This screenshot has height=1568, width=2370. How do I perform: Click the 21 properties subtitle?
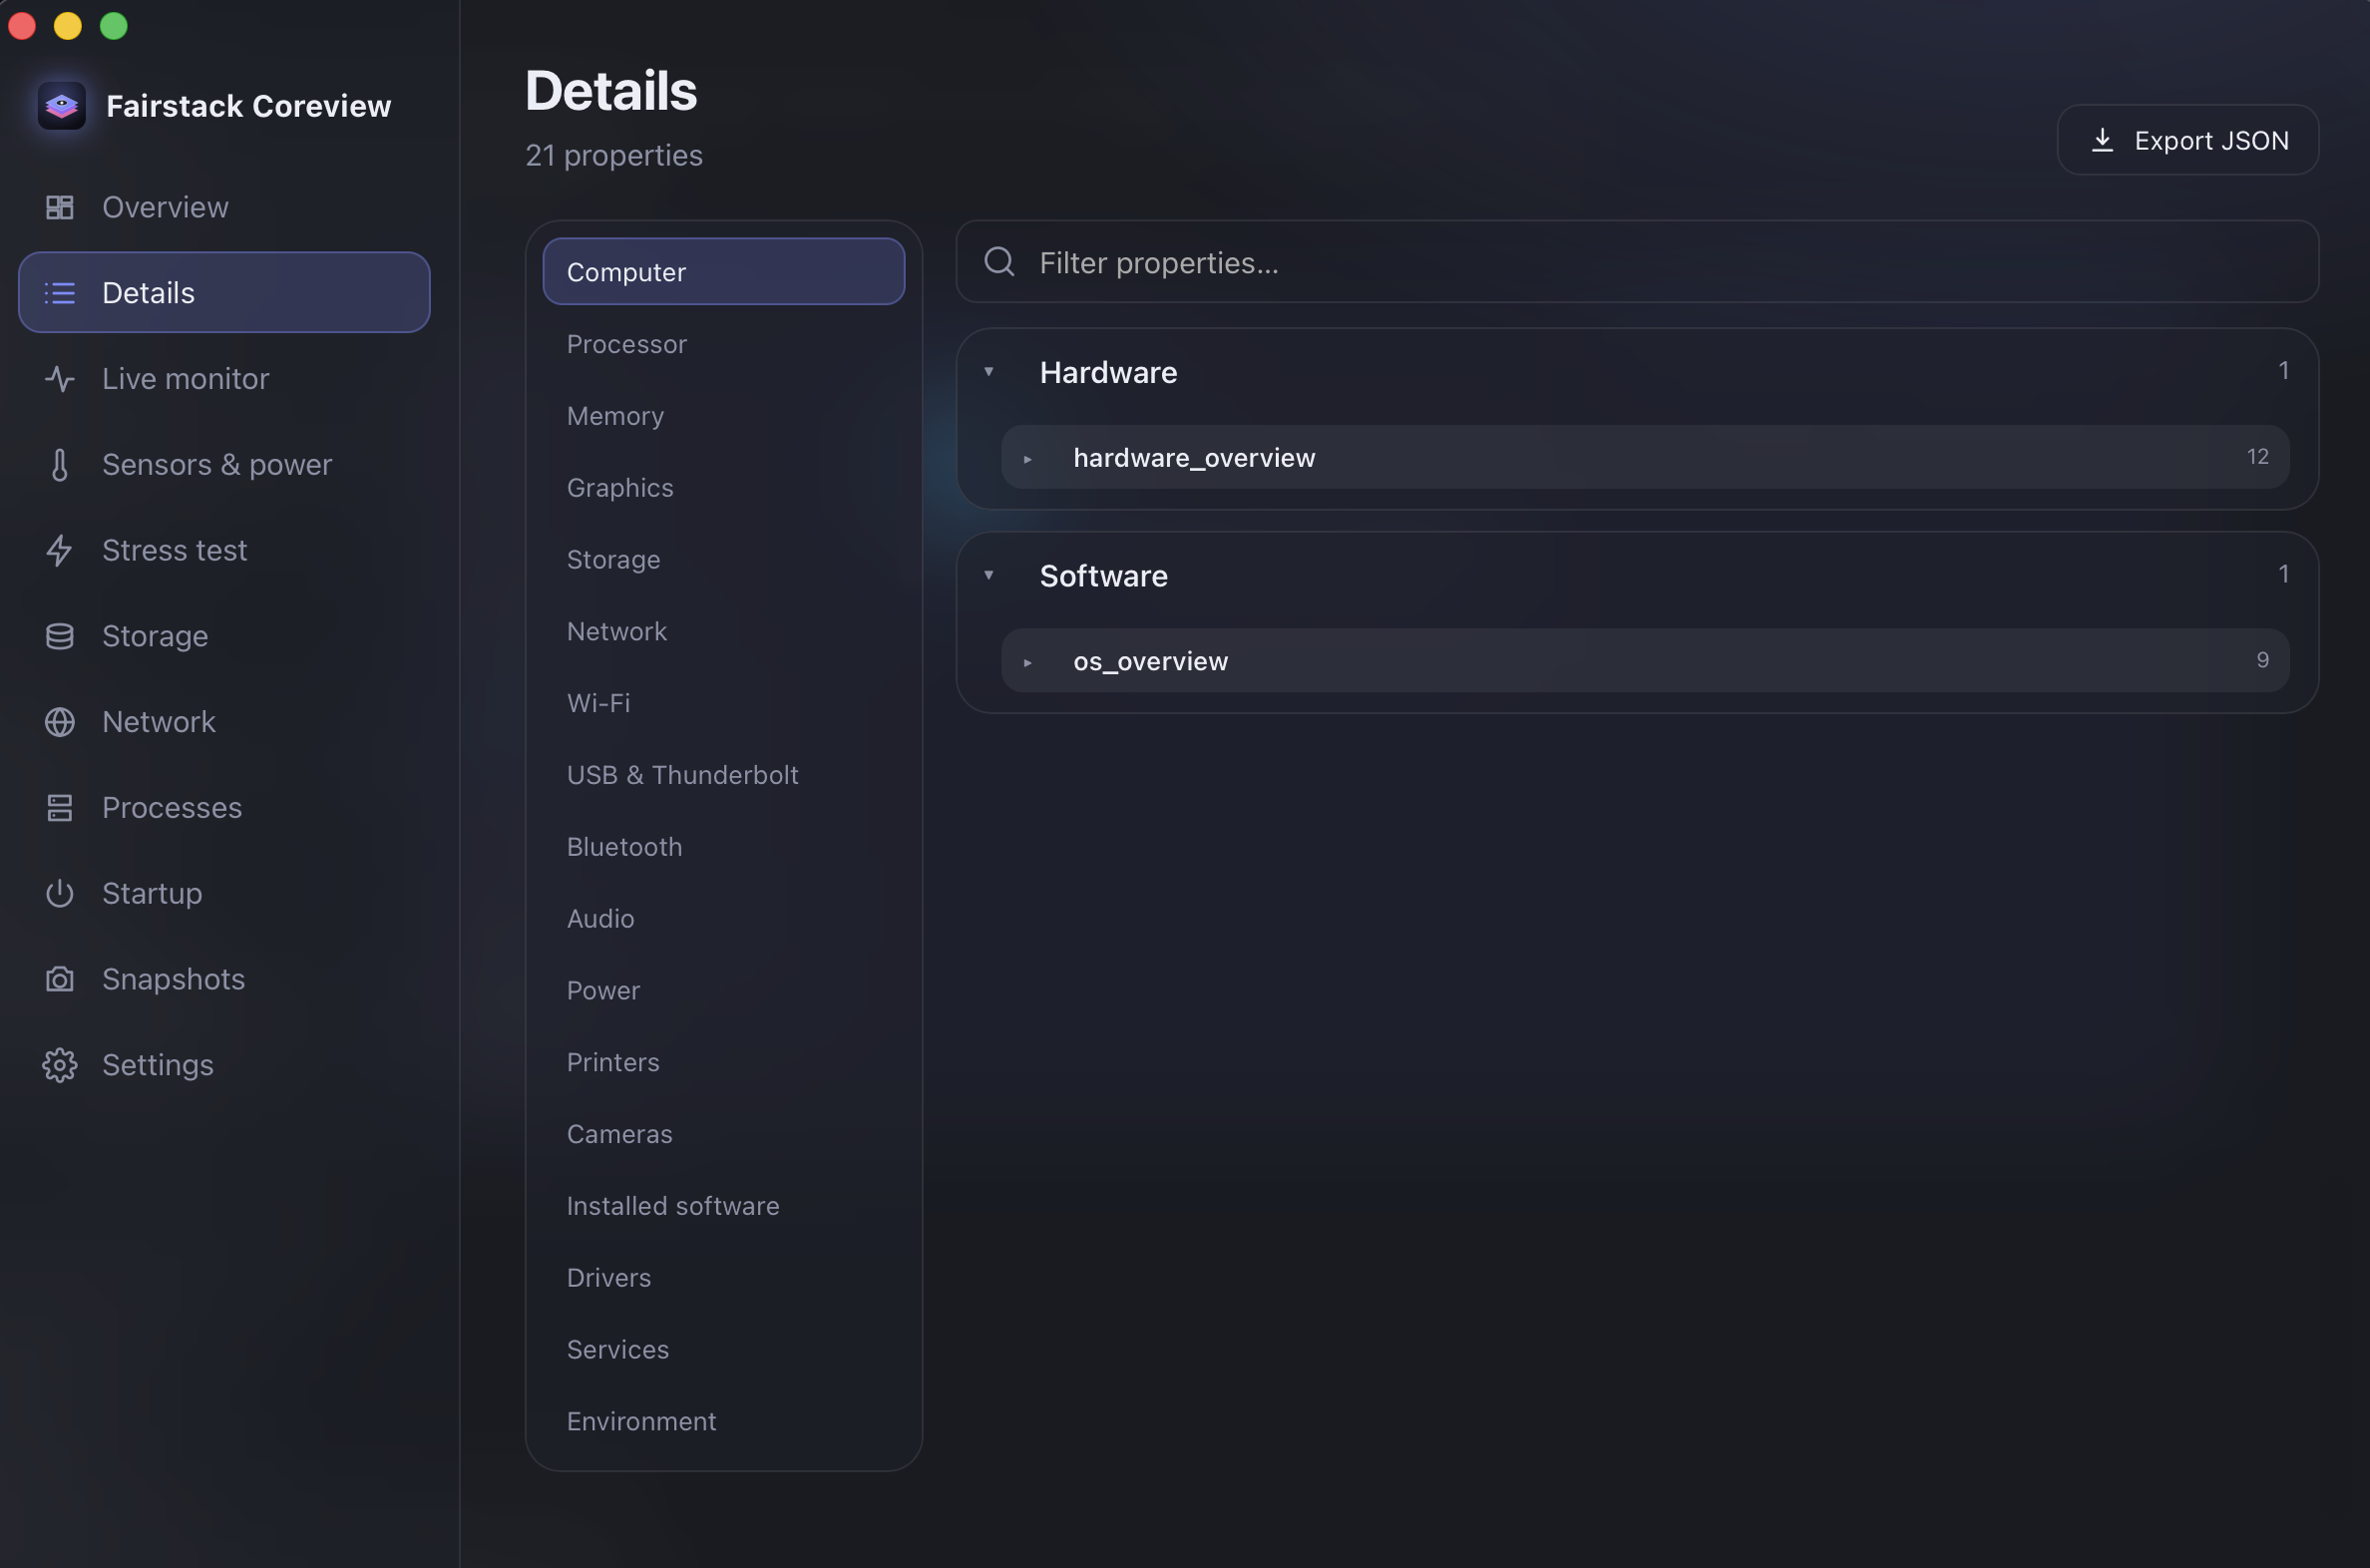click(x=613, y=155)
